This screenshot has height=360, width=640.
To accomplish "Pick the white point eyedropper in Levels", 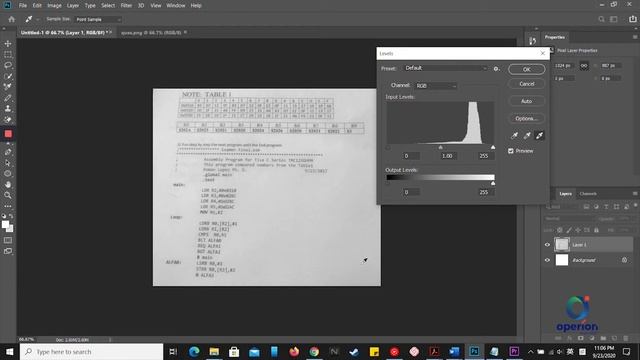I will tap(539, 136).
